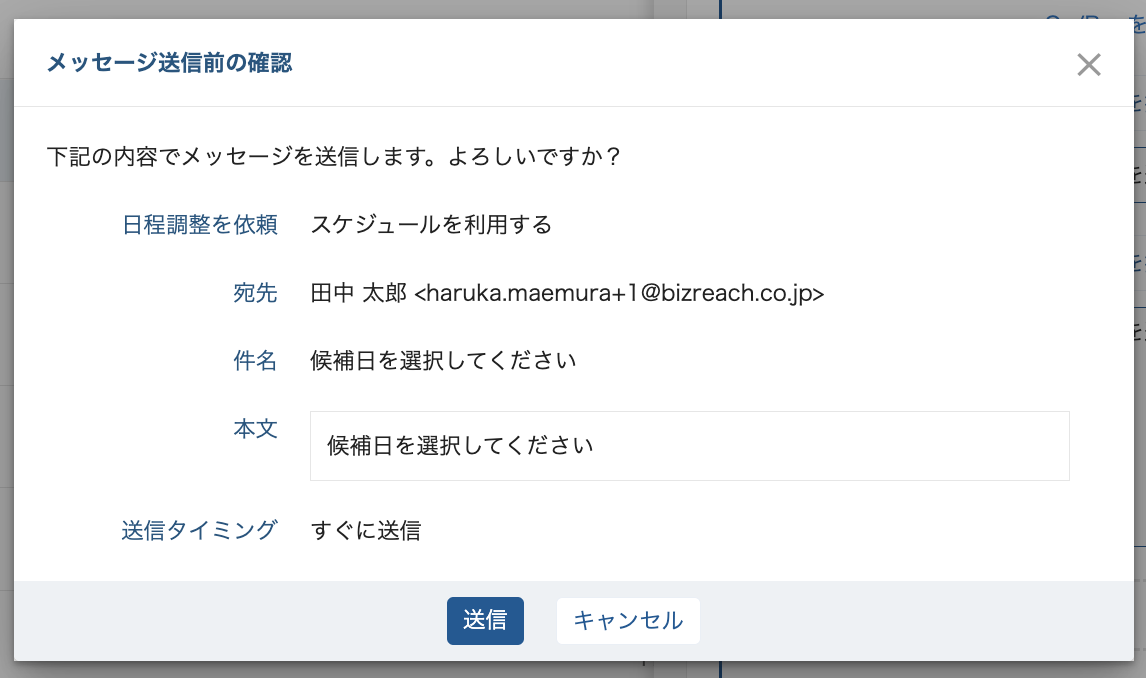Click the スケジュールを利用する value text
Viewport: 1146px width, 678px height.
pos(431,225)
